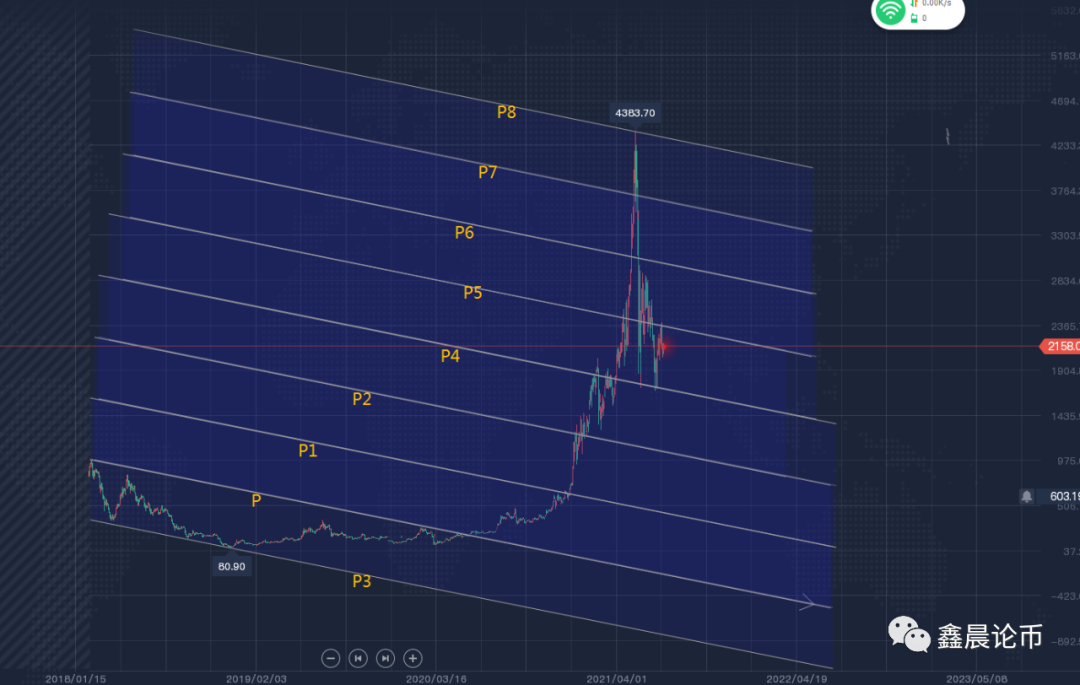
Task: Click the price alert bell icon
Action: pos(1026,496)
